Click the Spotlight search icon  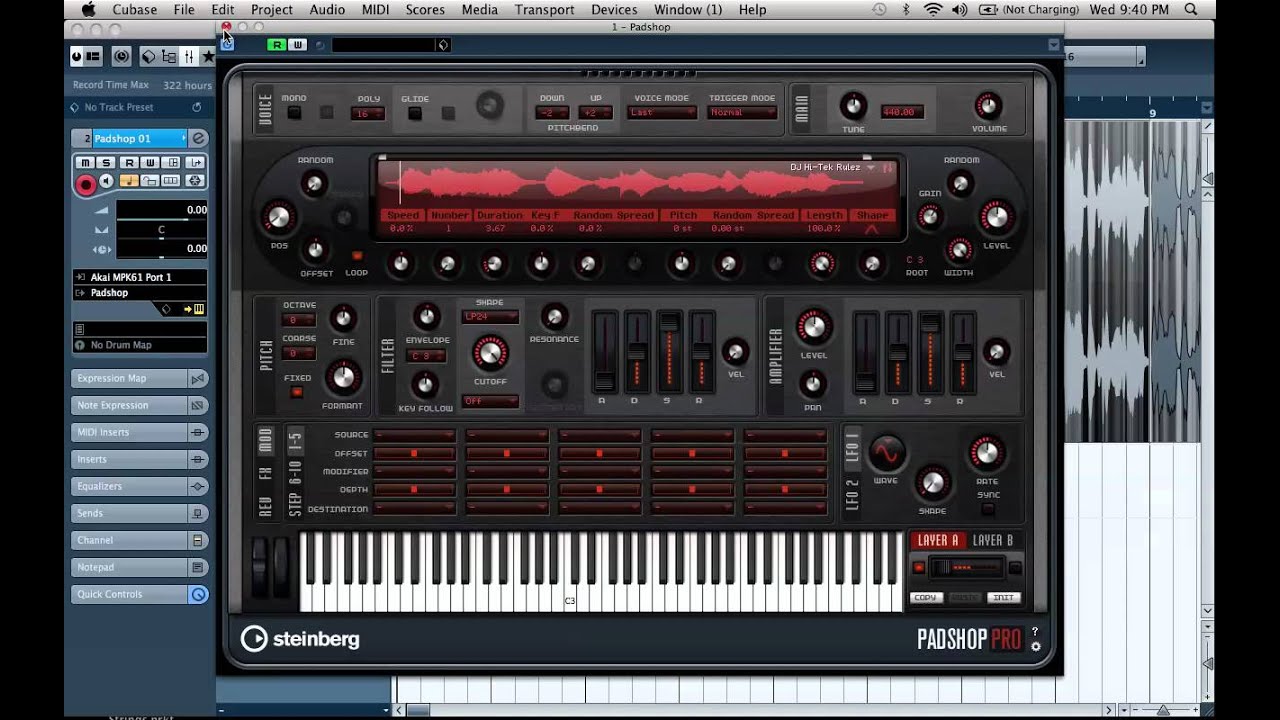(1190, 9)
